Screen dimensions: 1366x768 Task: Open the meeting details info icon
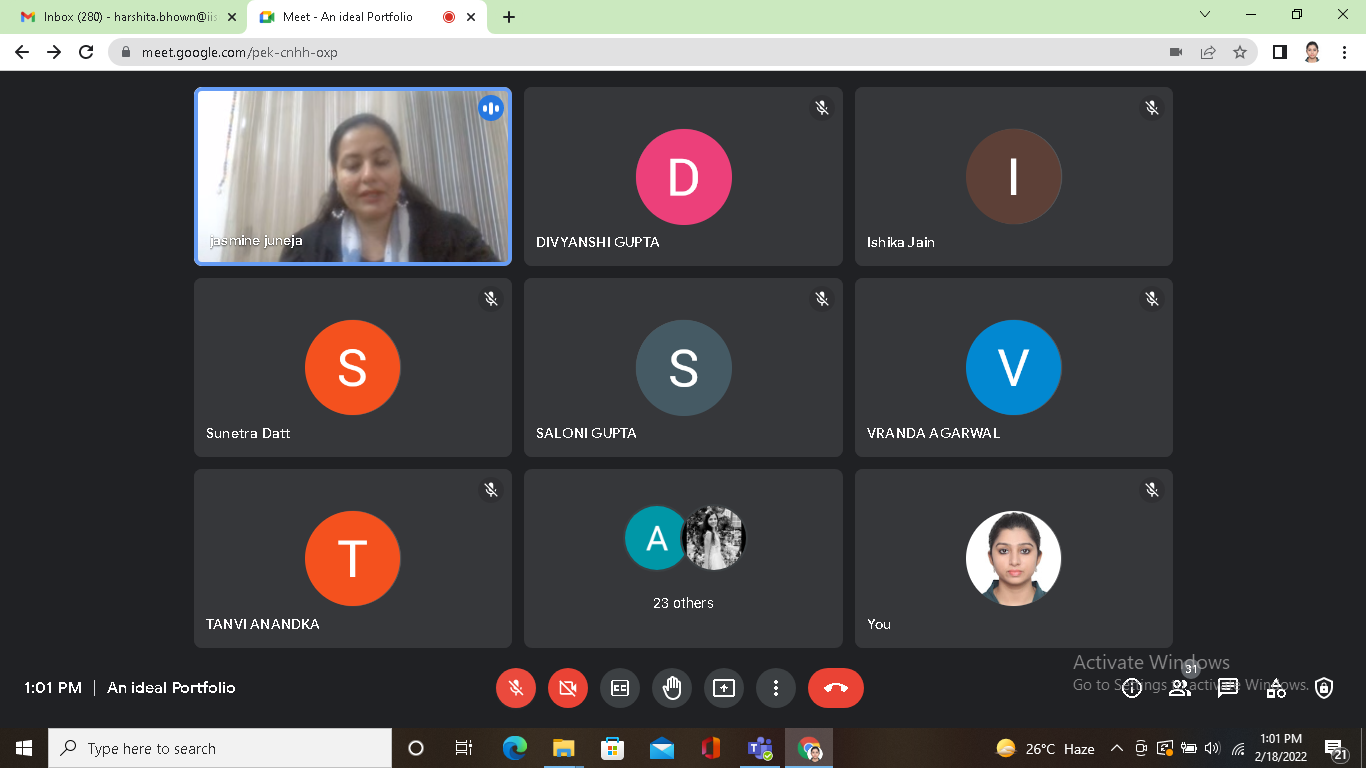1132,688
